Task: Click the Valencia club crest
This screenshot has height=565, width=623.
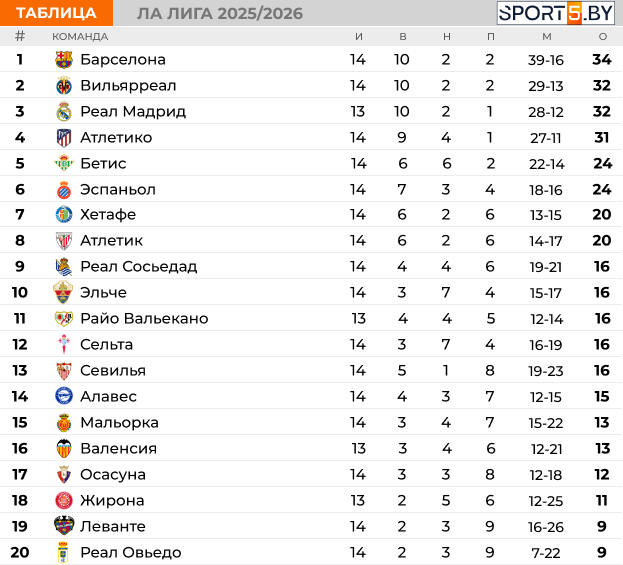Action: click(64, 449)
